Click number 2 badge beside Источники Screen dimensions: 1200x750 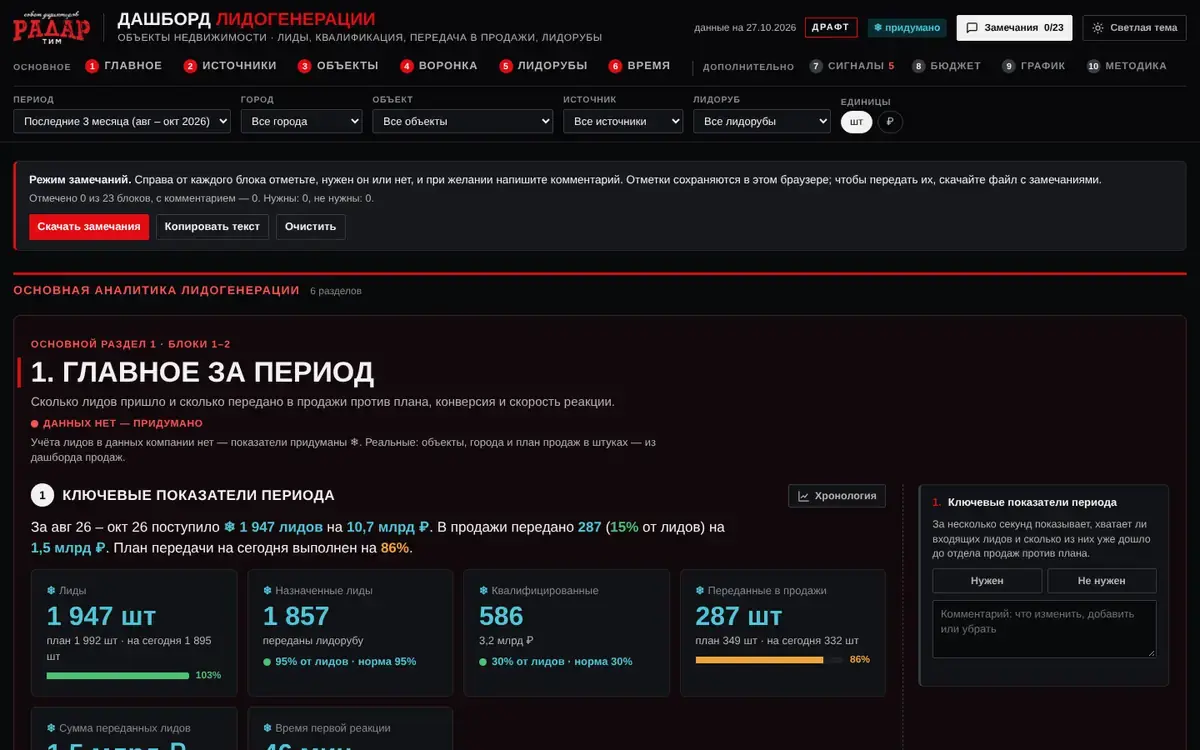(190, 66)
